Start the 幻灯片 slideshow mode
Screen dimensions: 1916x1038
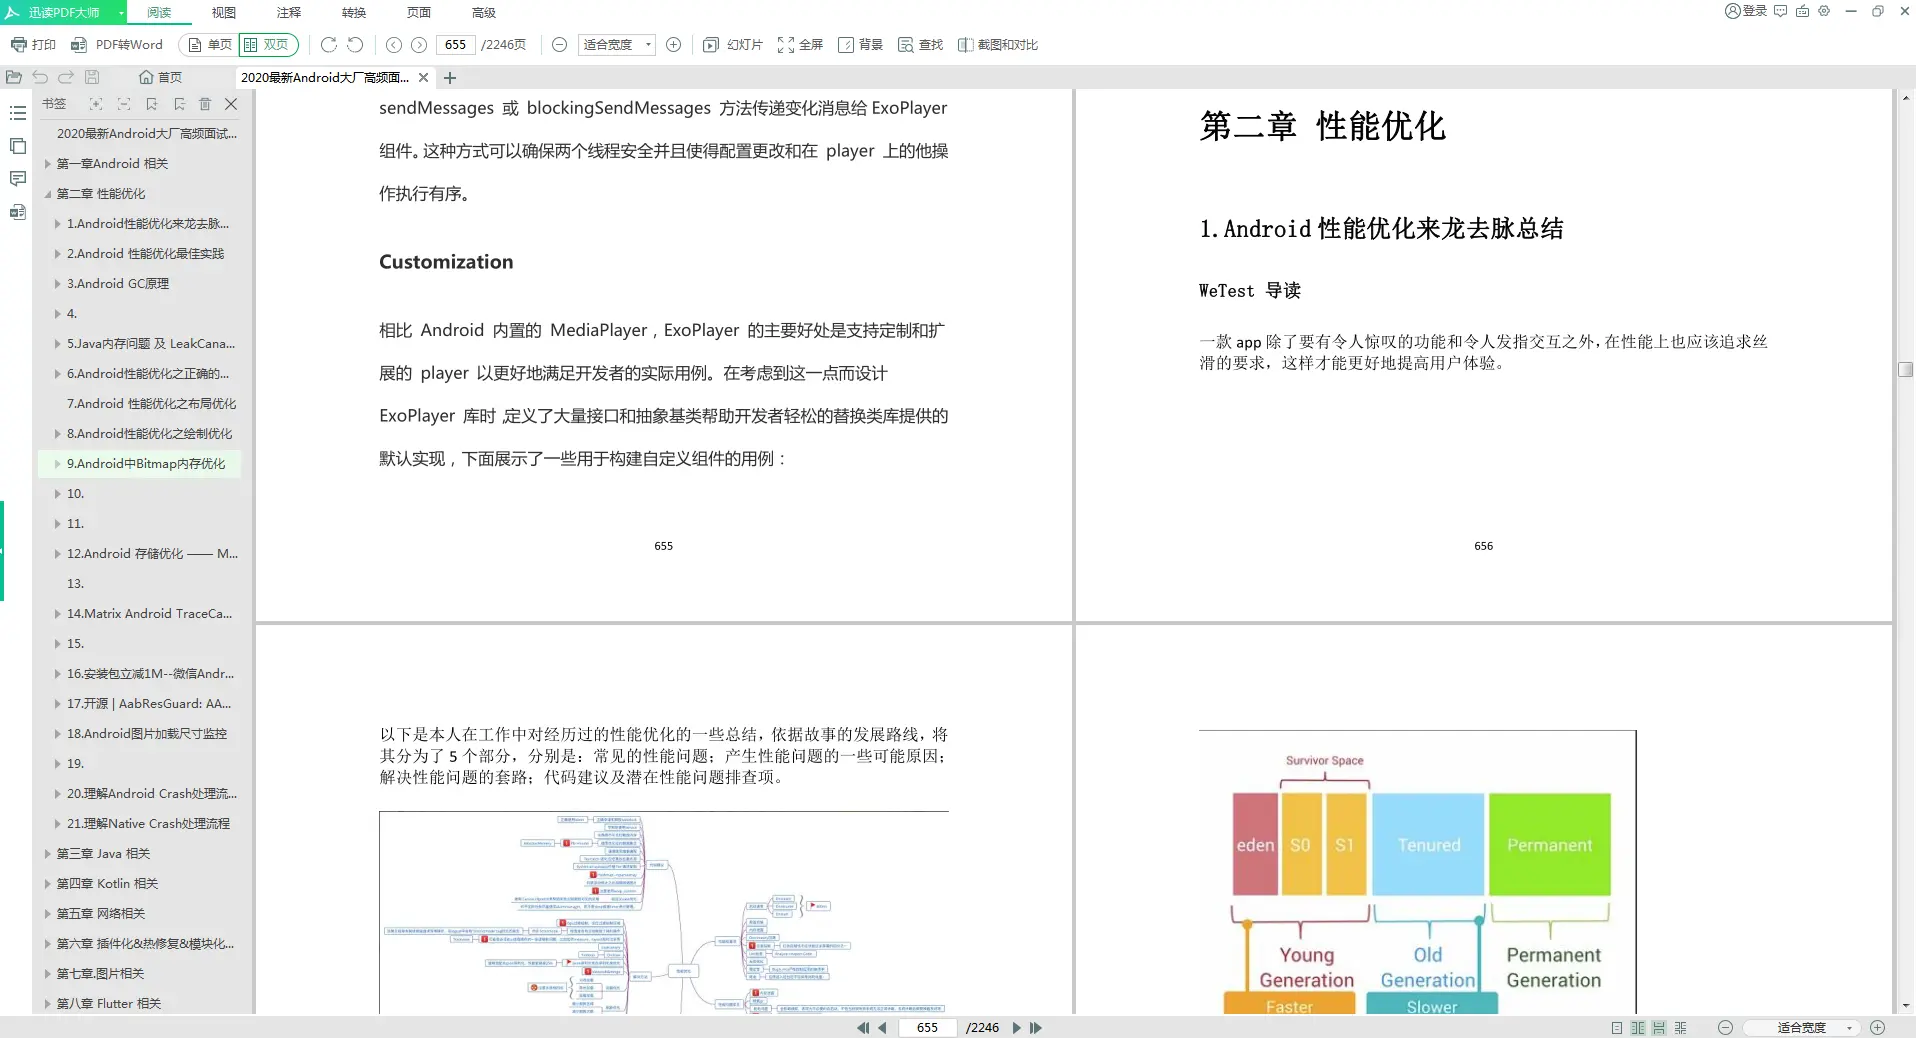pos(733,45)
